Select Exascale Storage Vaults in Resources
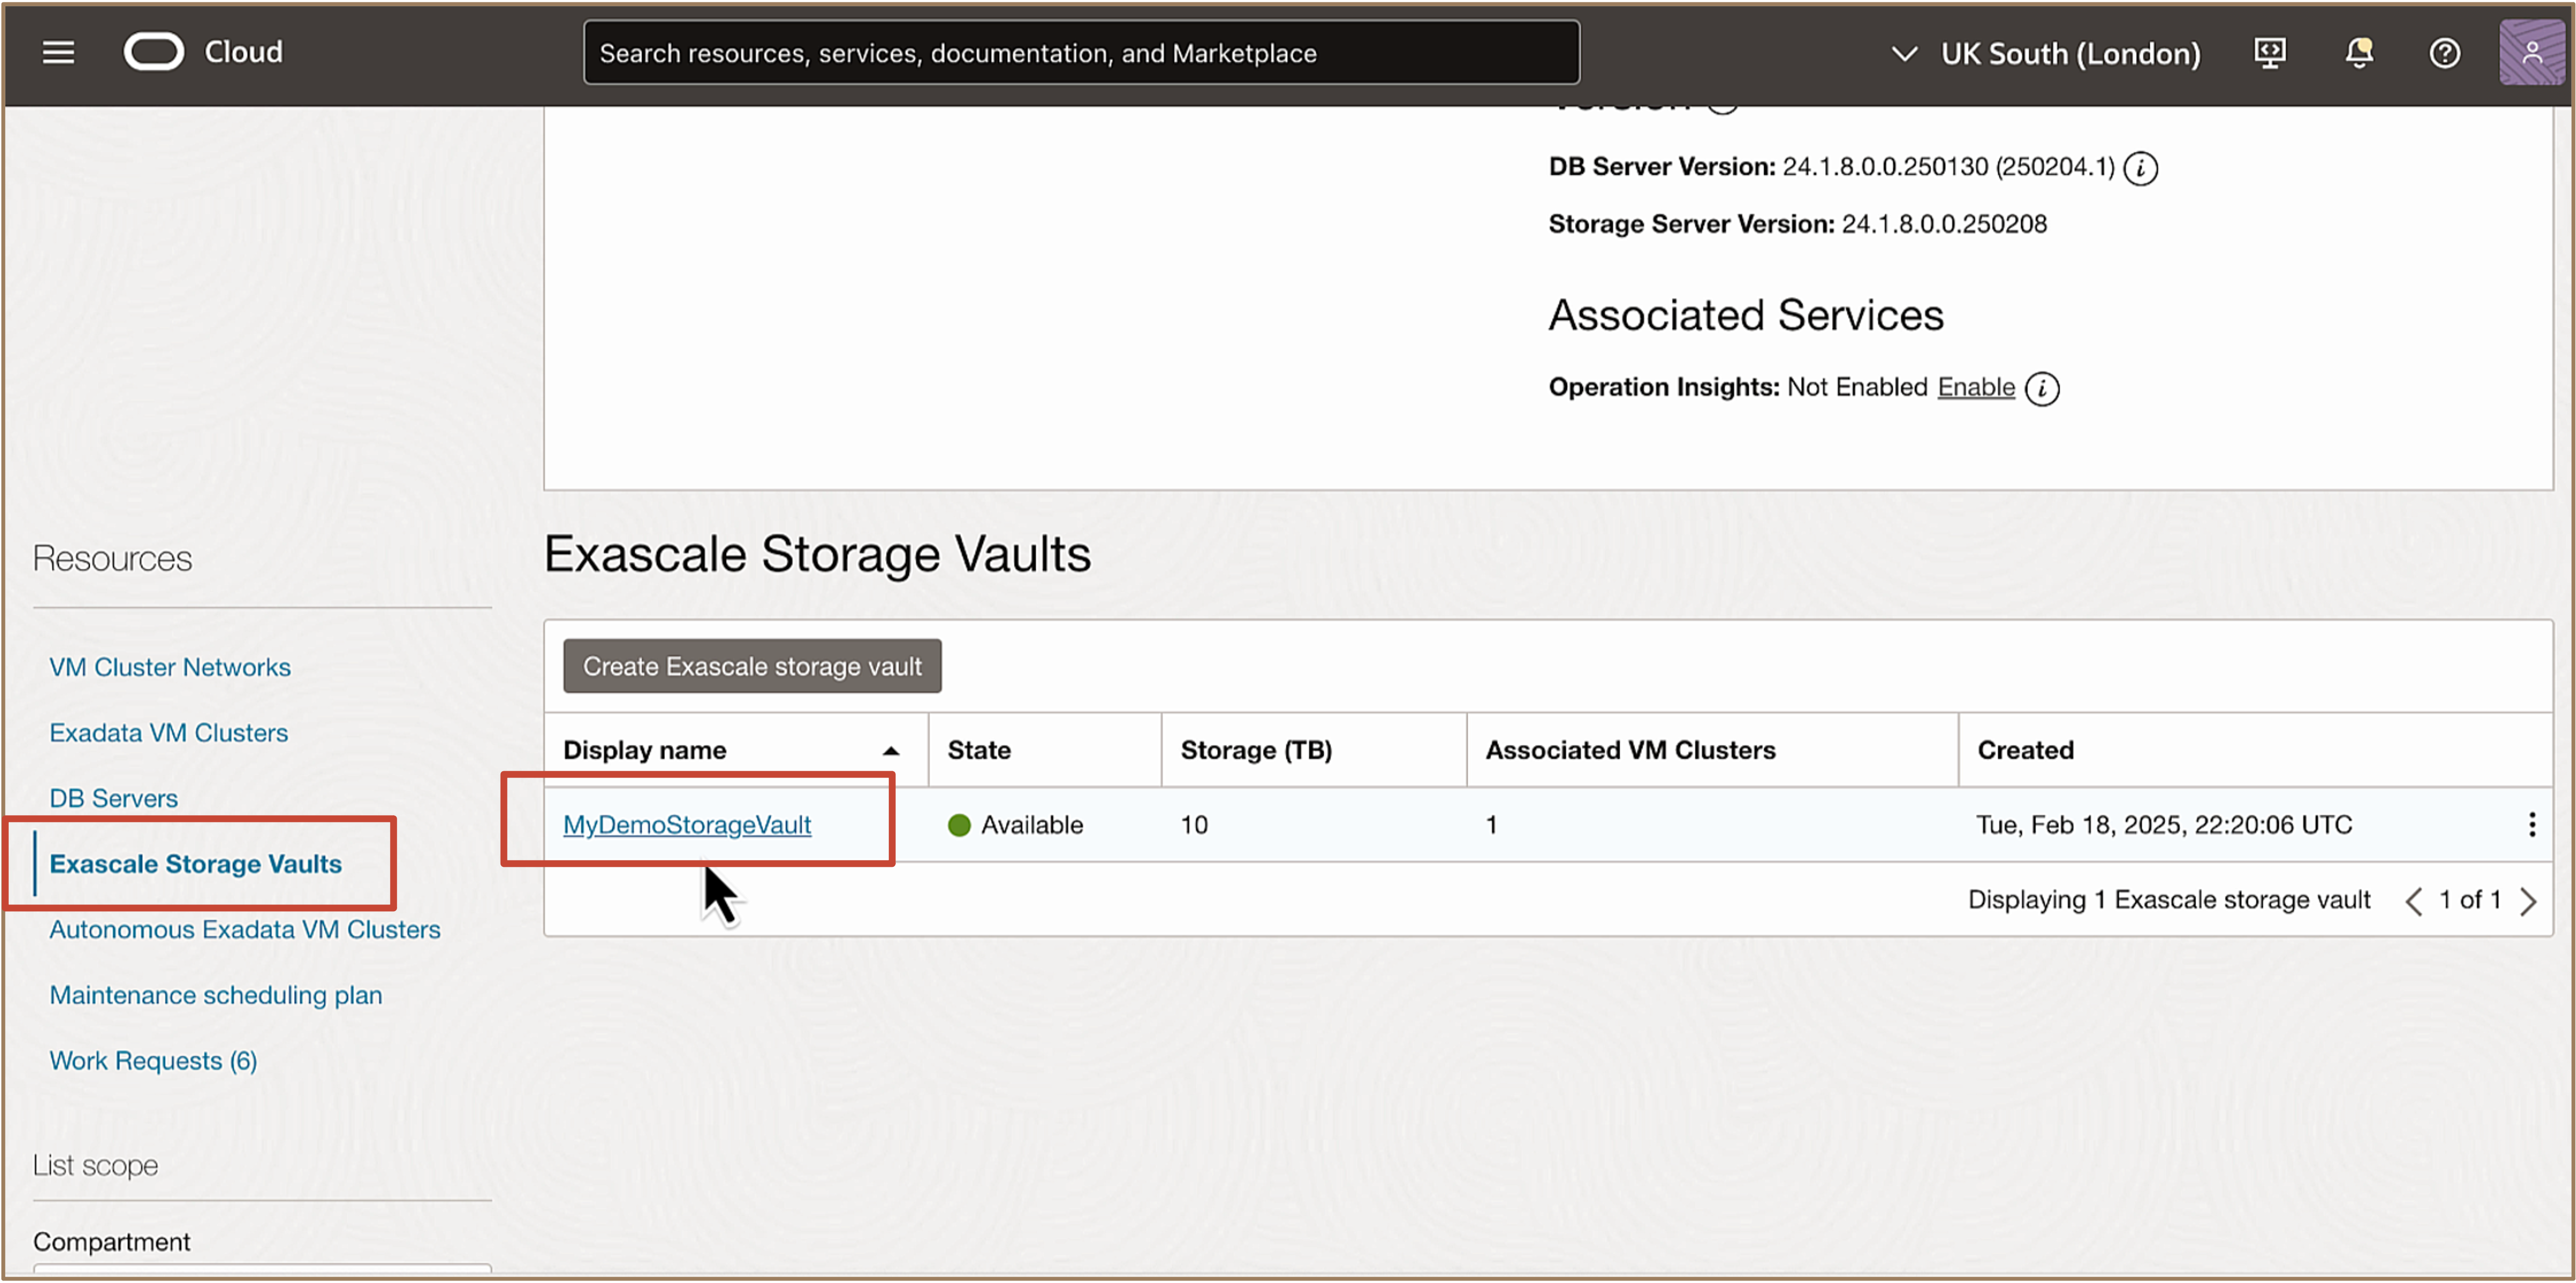 tap(196, 864)
